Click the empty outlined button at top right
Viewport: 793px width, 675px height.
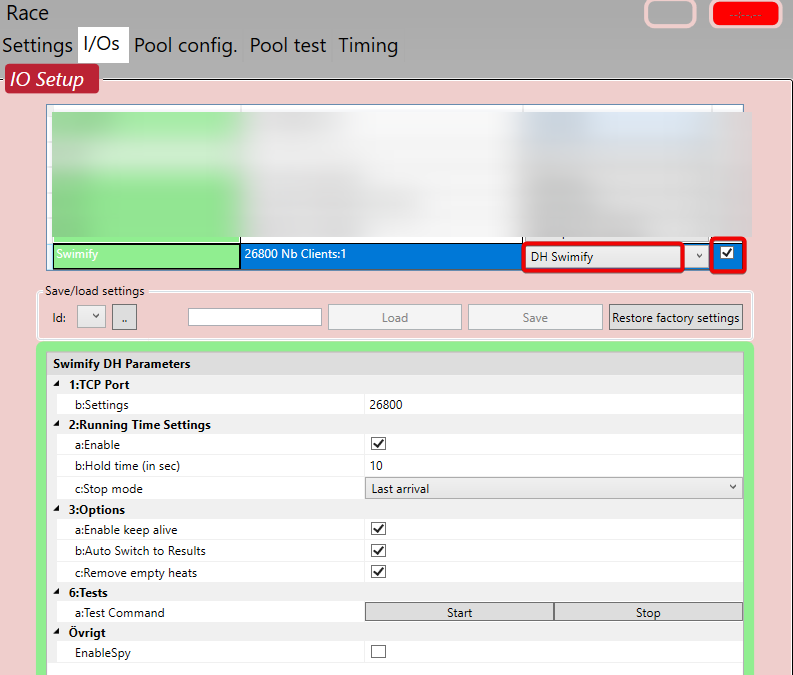pyautogui.click(x=670, y=14)
